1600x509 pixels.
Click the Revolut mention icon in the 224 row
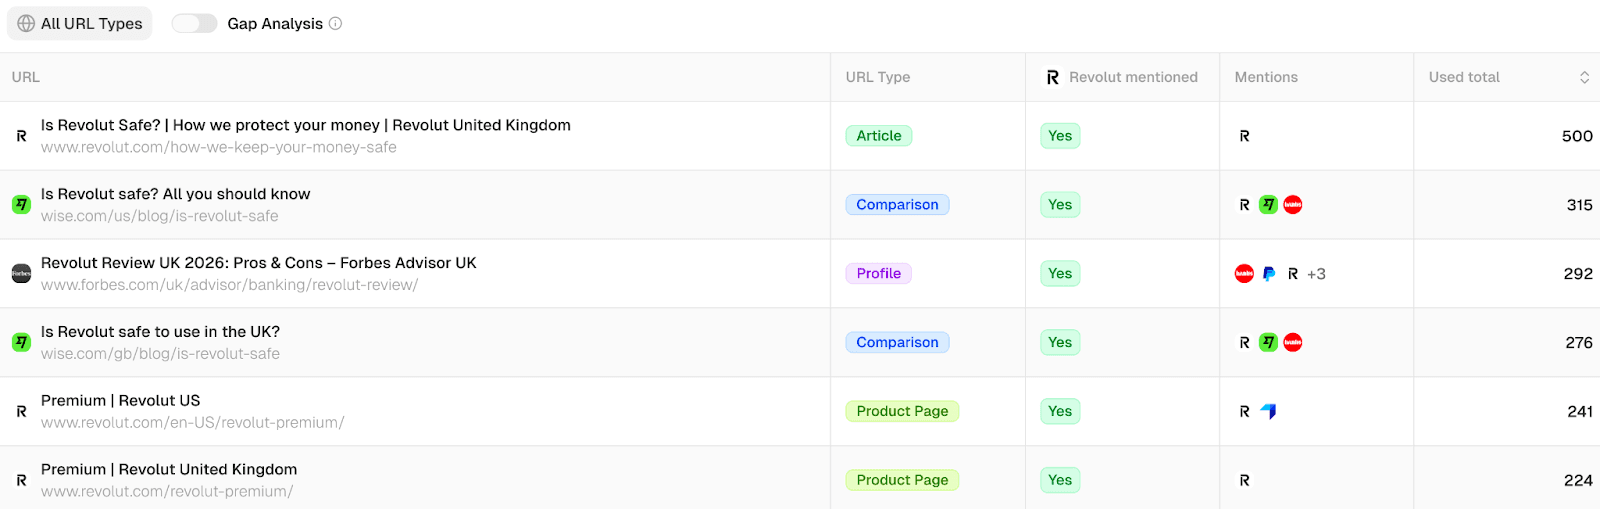(x=1244, y=481)
